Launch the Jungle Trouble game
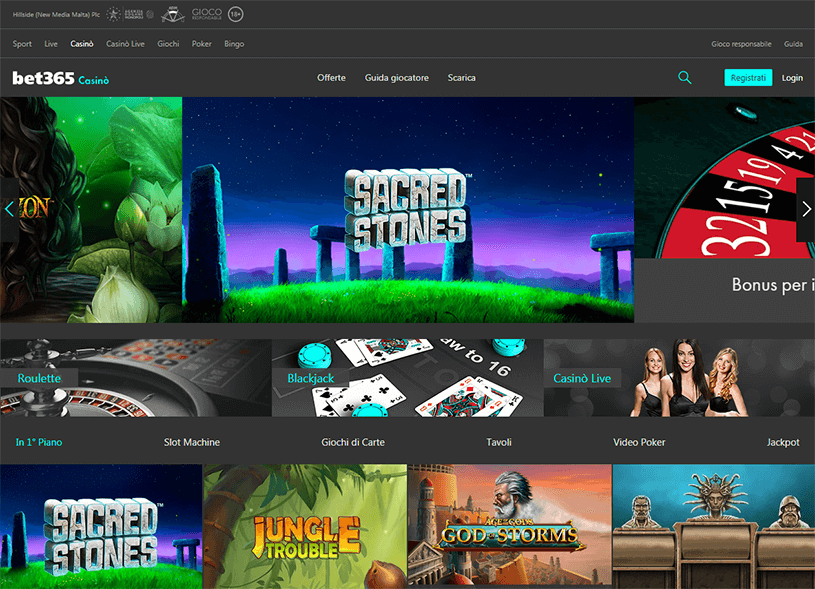The width and height of the screenshot is (815, 589). coord(305,527)
